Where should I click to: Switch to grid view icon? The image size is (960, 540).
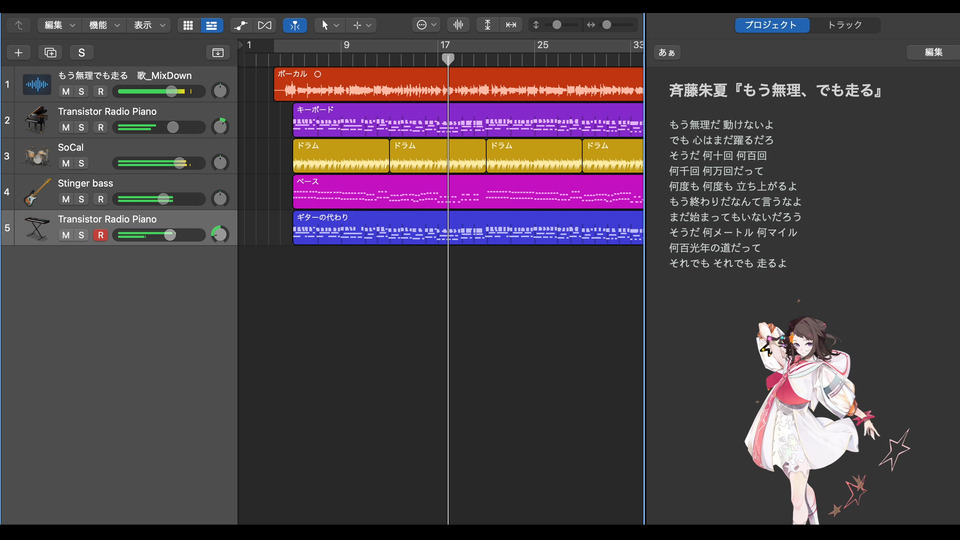[187, 25]
